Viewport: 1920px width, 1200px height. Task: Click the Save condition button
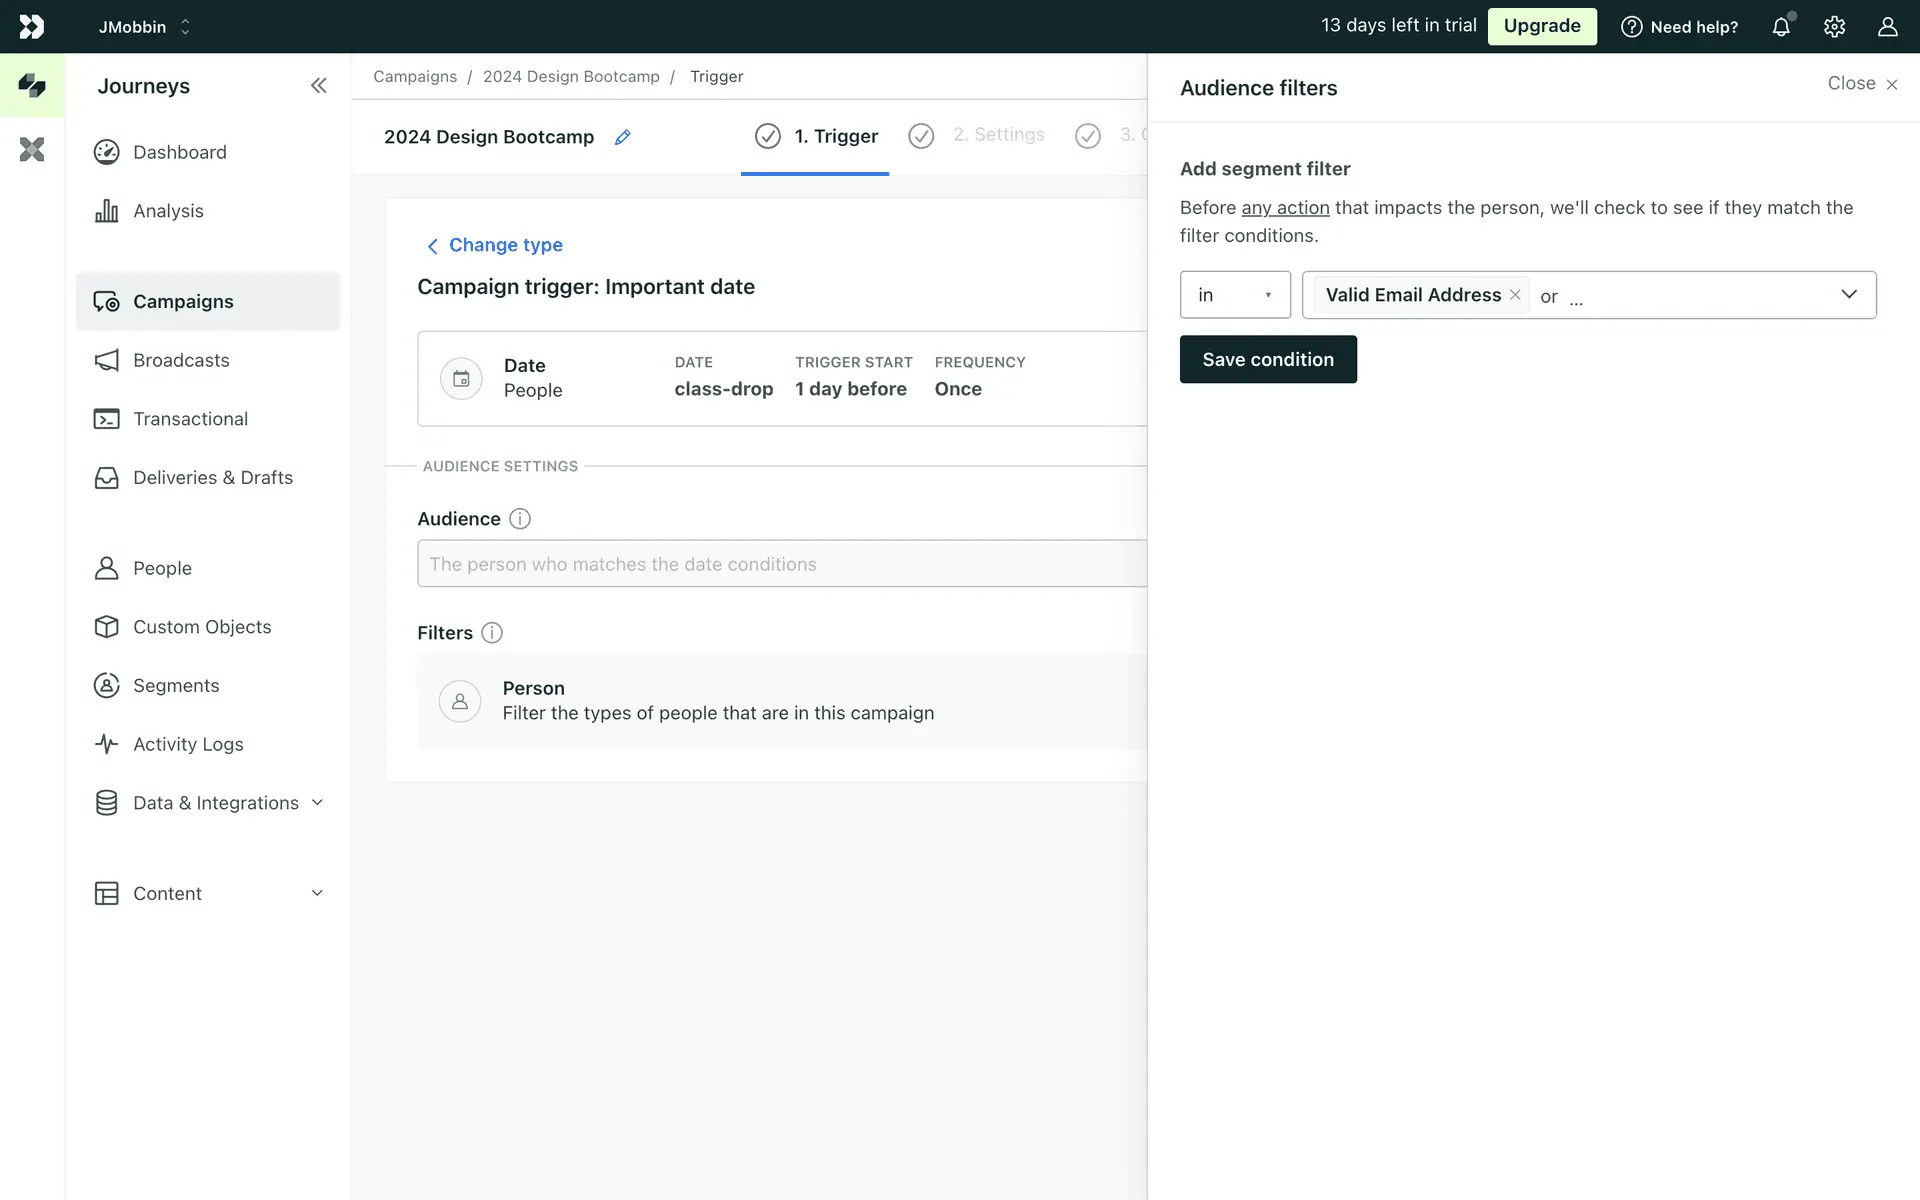[1267, 359]
